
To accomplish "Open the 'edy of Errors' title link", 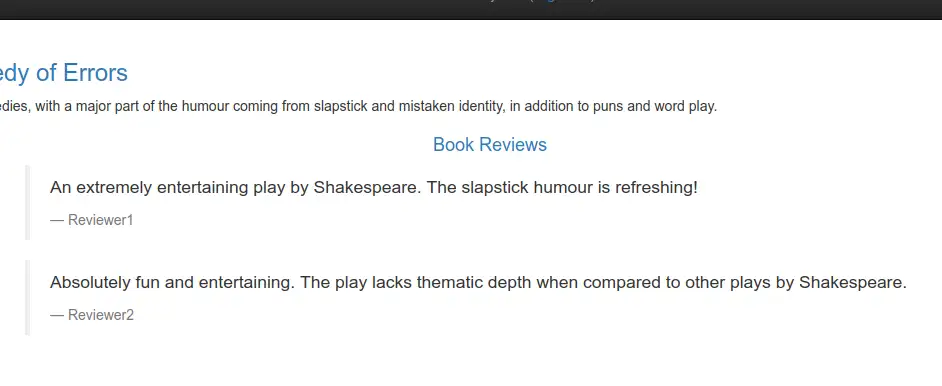I will point(64,73).
